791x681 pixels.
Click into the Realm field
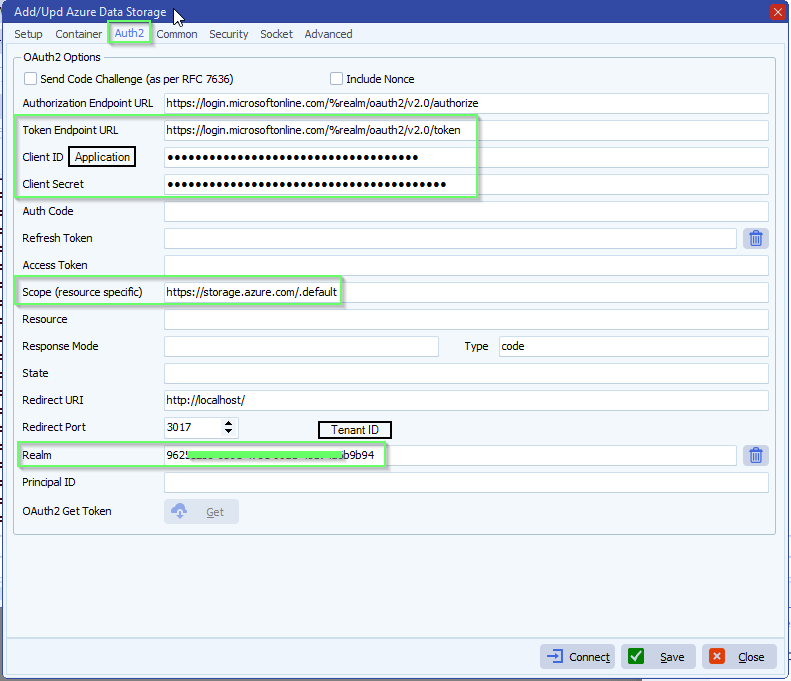(x=450, y=456)
